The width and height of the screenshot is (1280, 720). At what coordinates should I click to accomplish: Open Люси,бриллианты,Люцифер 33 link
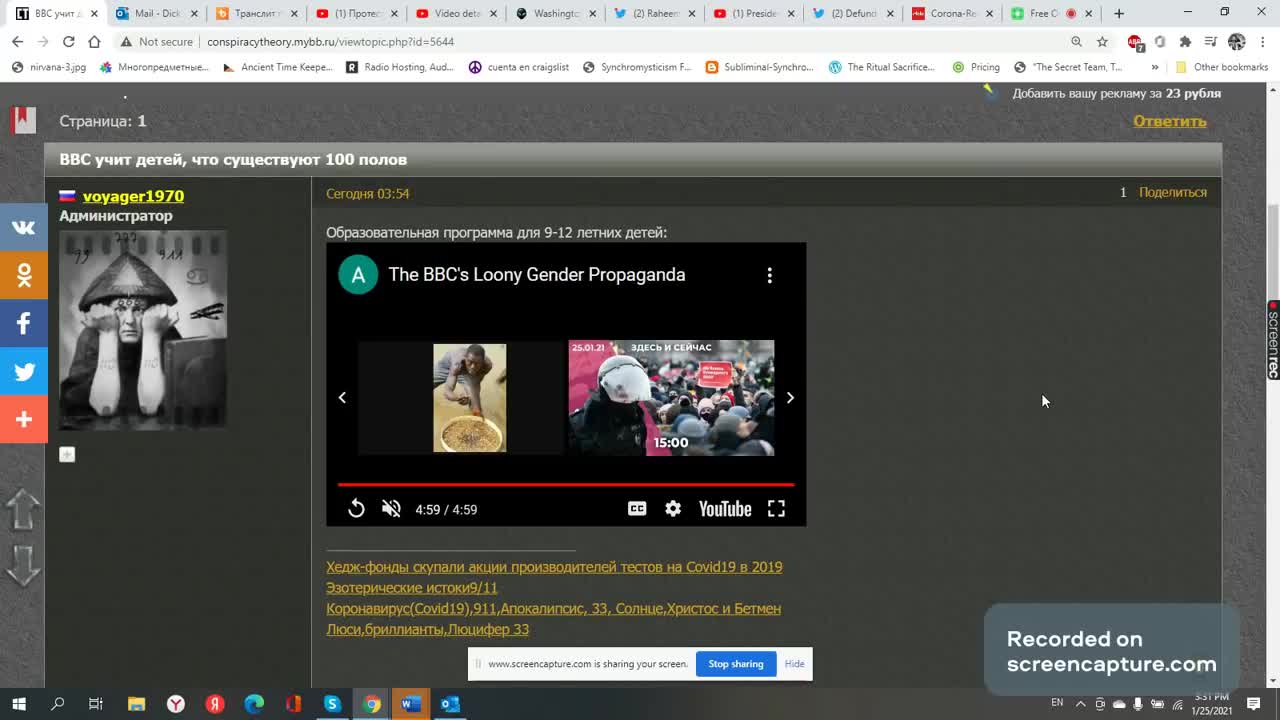[x=427, y=630]
